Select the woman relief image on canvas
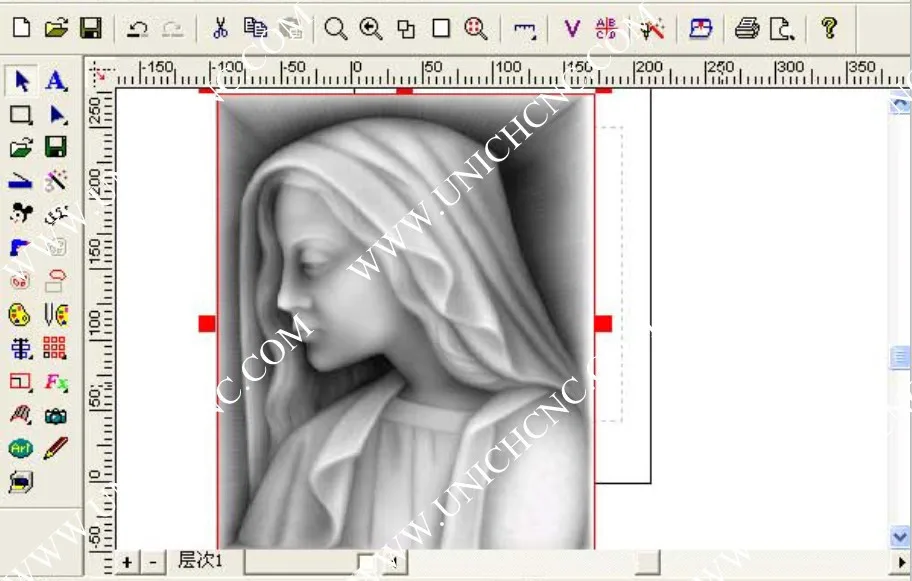The image size is (912, 581). pos(406,322)
